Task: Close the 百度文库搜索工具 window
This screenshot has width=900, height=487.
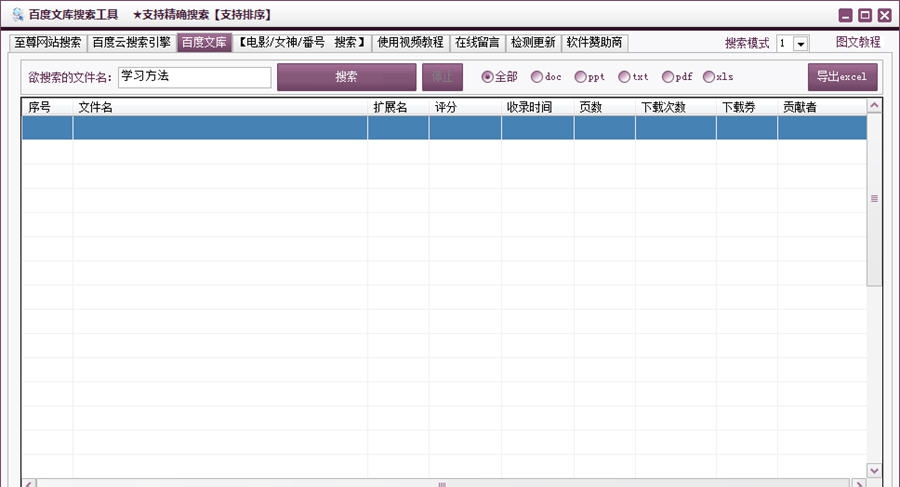Action: (885, 15)
